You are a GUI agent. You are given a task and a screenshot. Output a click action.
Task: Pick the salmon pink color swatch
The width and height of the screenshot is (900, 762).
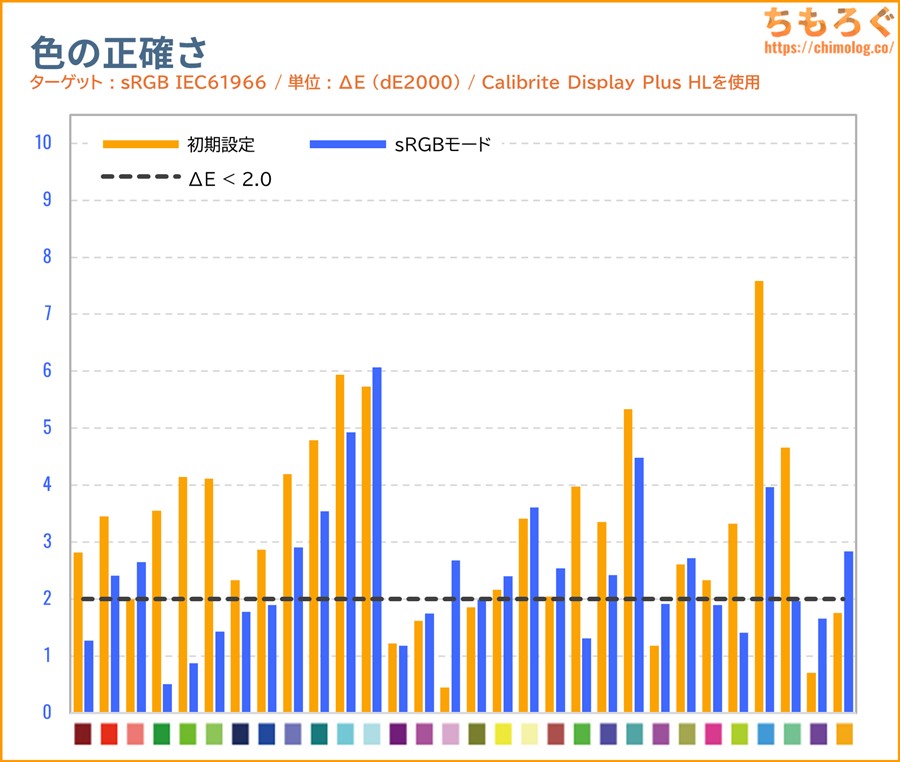(x=135, y=735)
